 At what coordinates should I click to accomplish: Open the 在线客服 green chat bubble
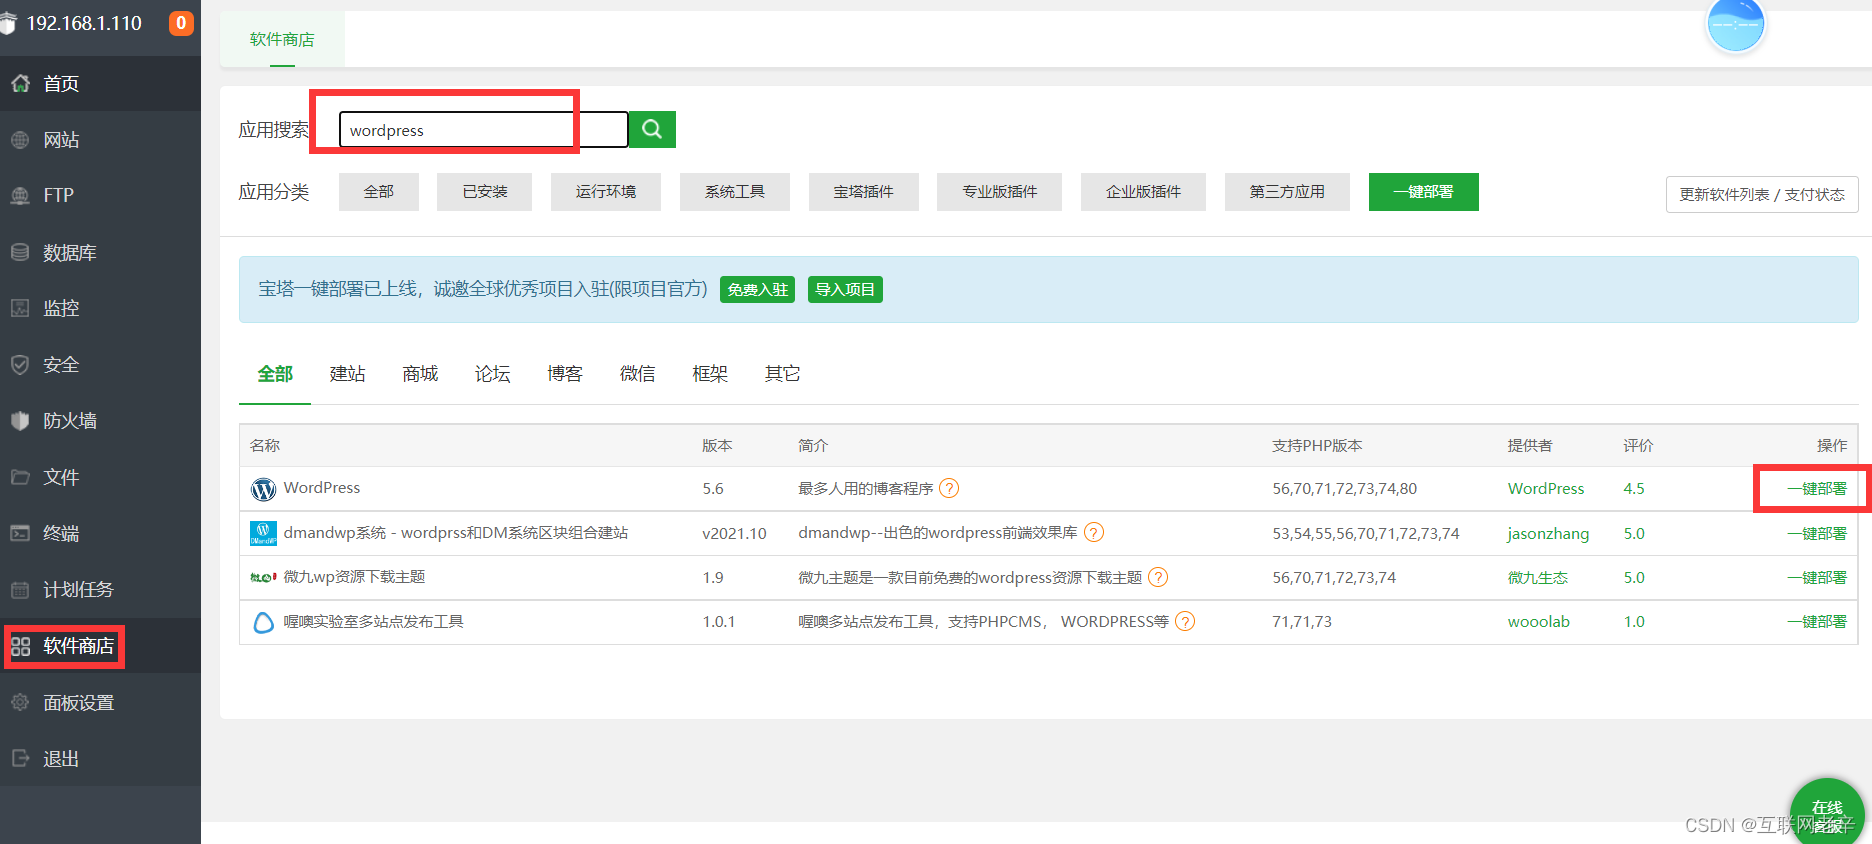point(1827,815)
